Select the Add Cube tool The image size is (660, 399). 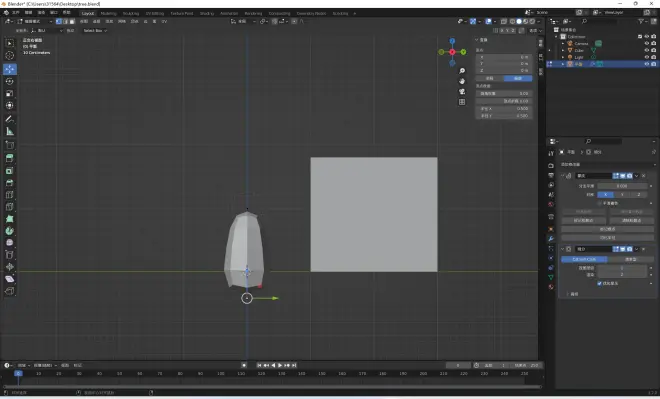(x=9, y=145)
